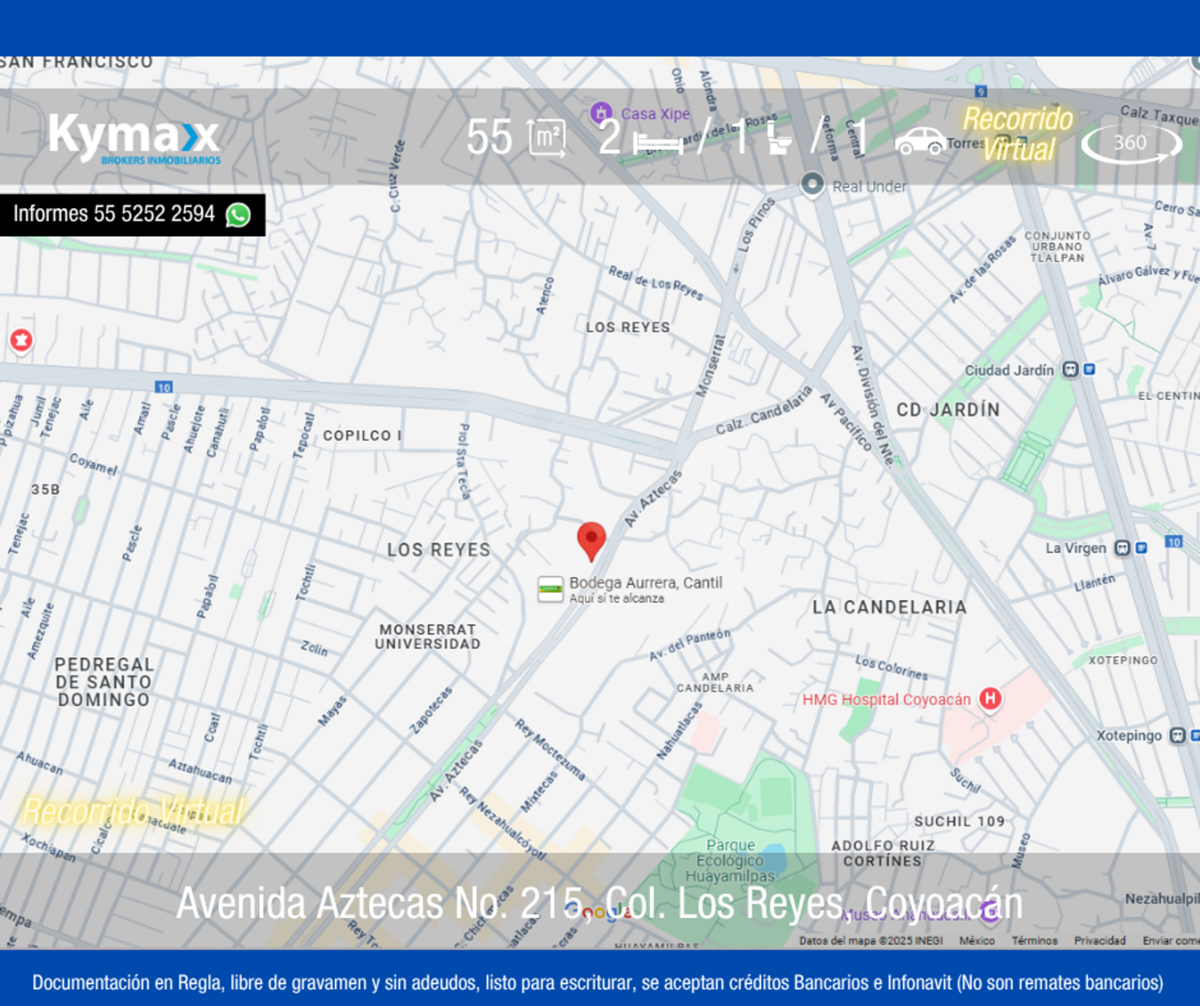Click the 'LA CANDELARIA' neighborhood label

point(889,607)
